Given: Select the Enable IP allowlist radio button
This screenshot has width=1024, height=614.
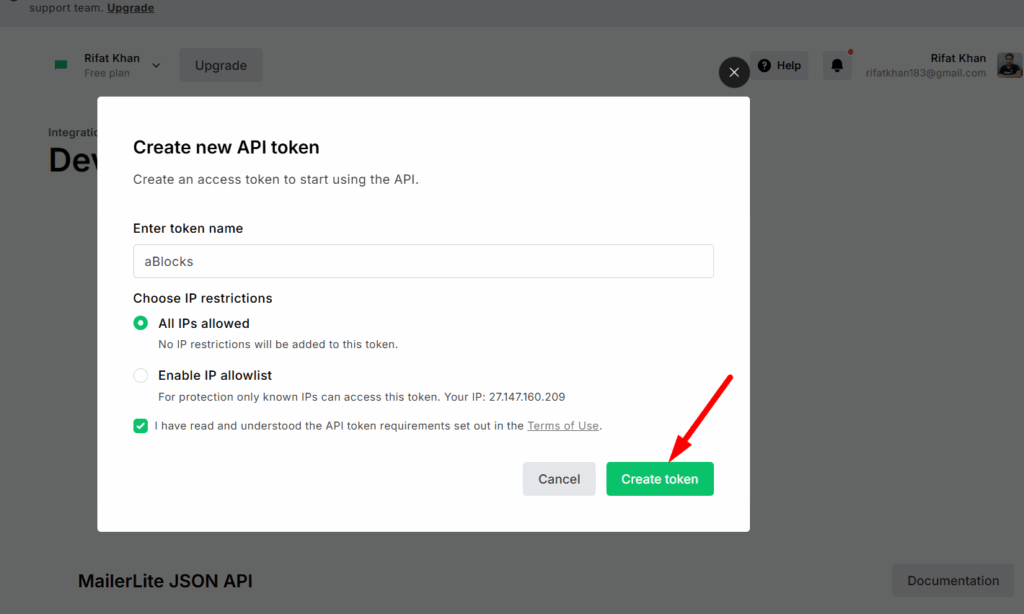Looking at the screenshot, I should pyautogui.click(x=140, y=376).
